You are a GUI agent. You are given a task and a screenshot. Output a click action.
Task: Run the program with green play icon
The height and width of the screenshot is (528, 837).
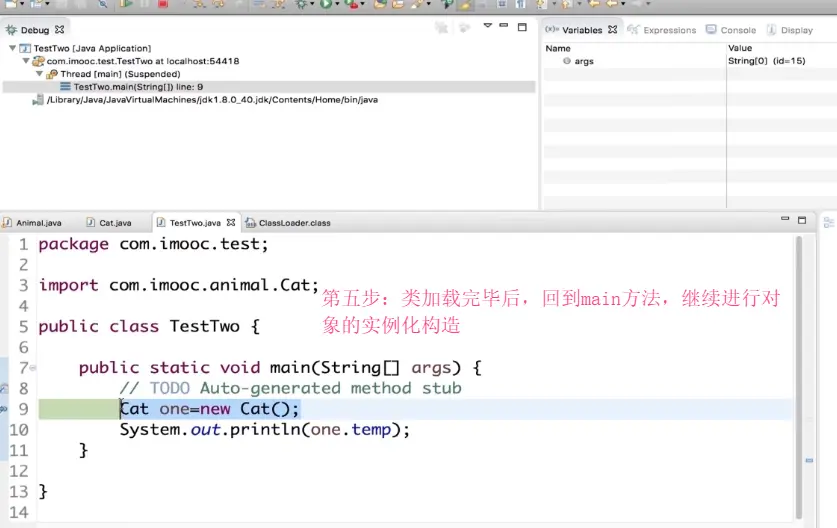click(325, 4)
